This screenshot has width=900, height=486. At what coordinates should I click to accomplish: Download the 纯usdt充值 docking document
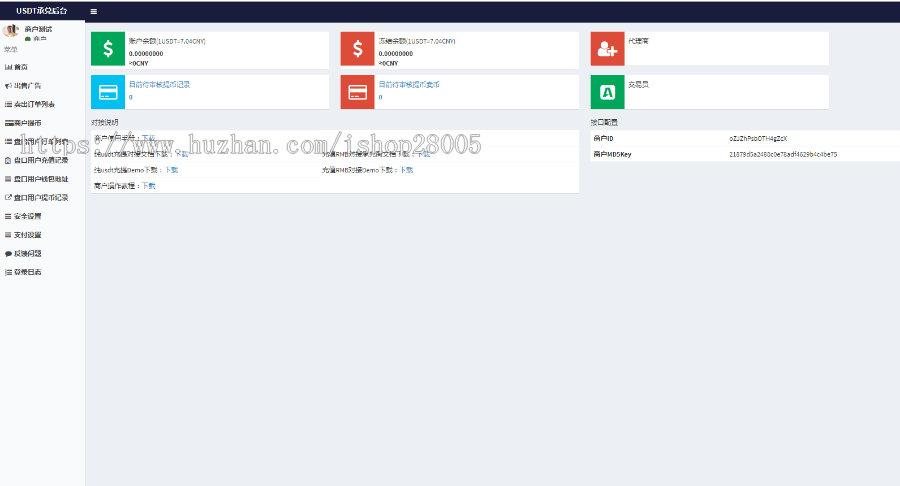click(181, 154)
